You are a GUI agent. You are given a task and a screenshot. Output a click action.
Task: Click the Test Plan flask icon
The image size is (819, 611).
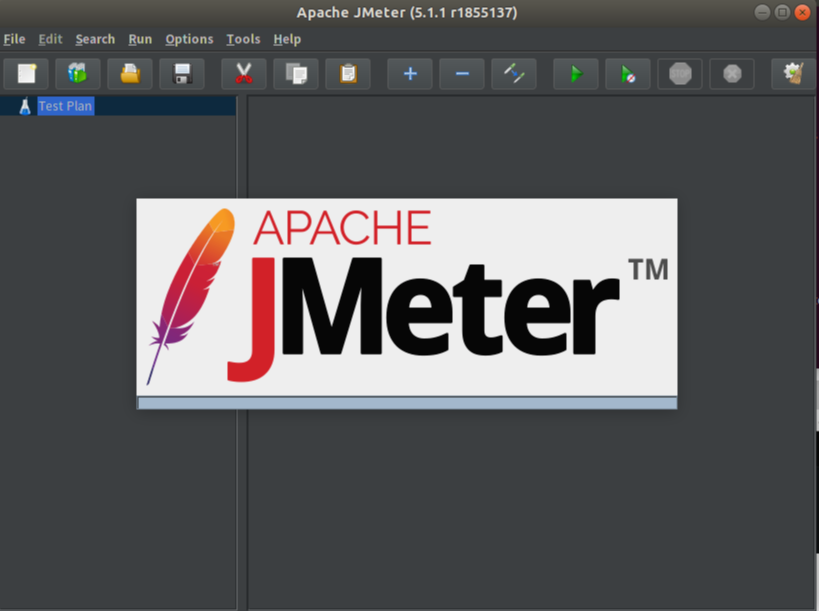click(x=25, y=106)
